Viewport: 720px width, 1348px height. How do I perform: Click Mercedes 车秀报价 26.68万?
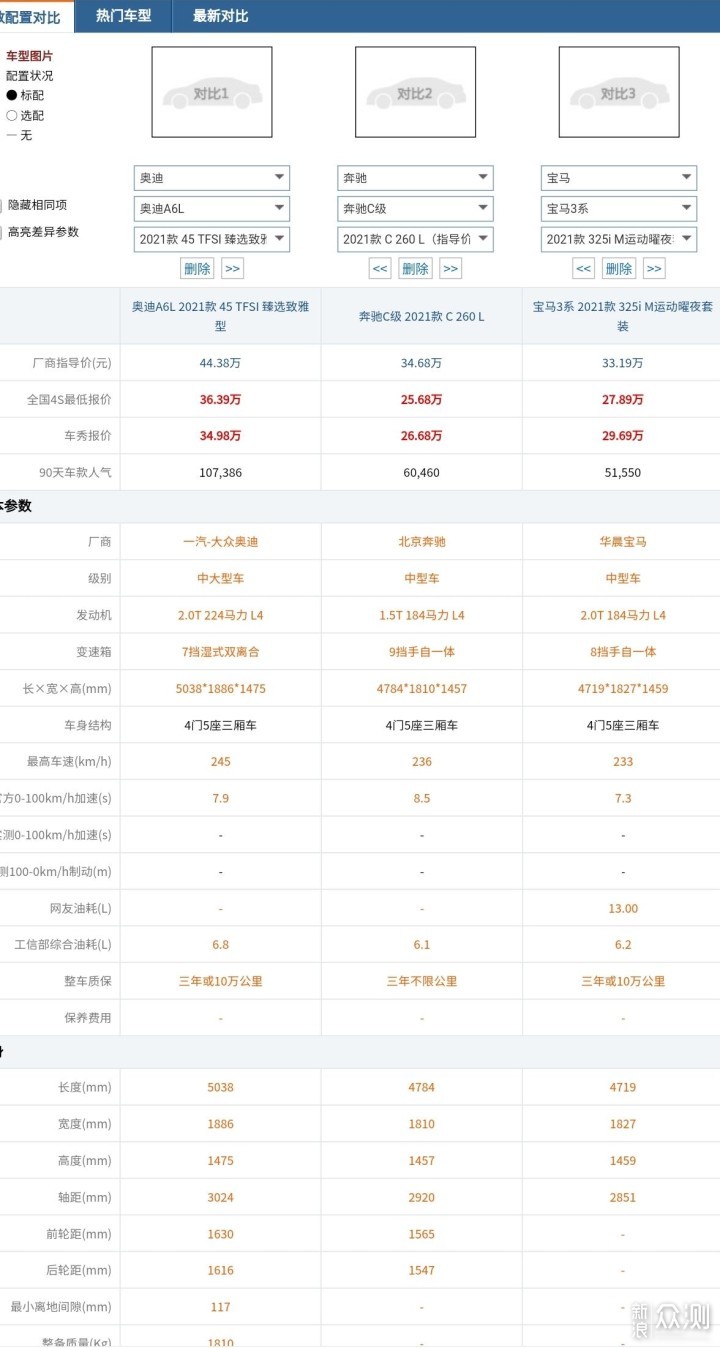(421, 436)
